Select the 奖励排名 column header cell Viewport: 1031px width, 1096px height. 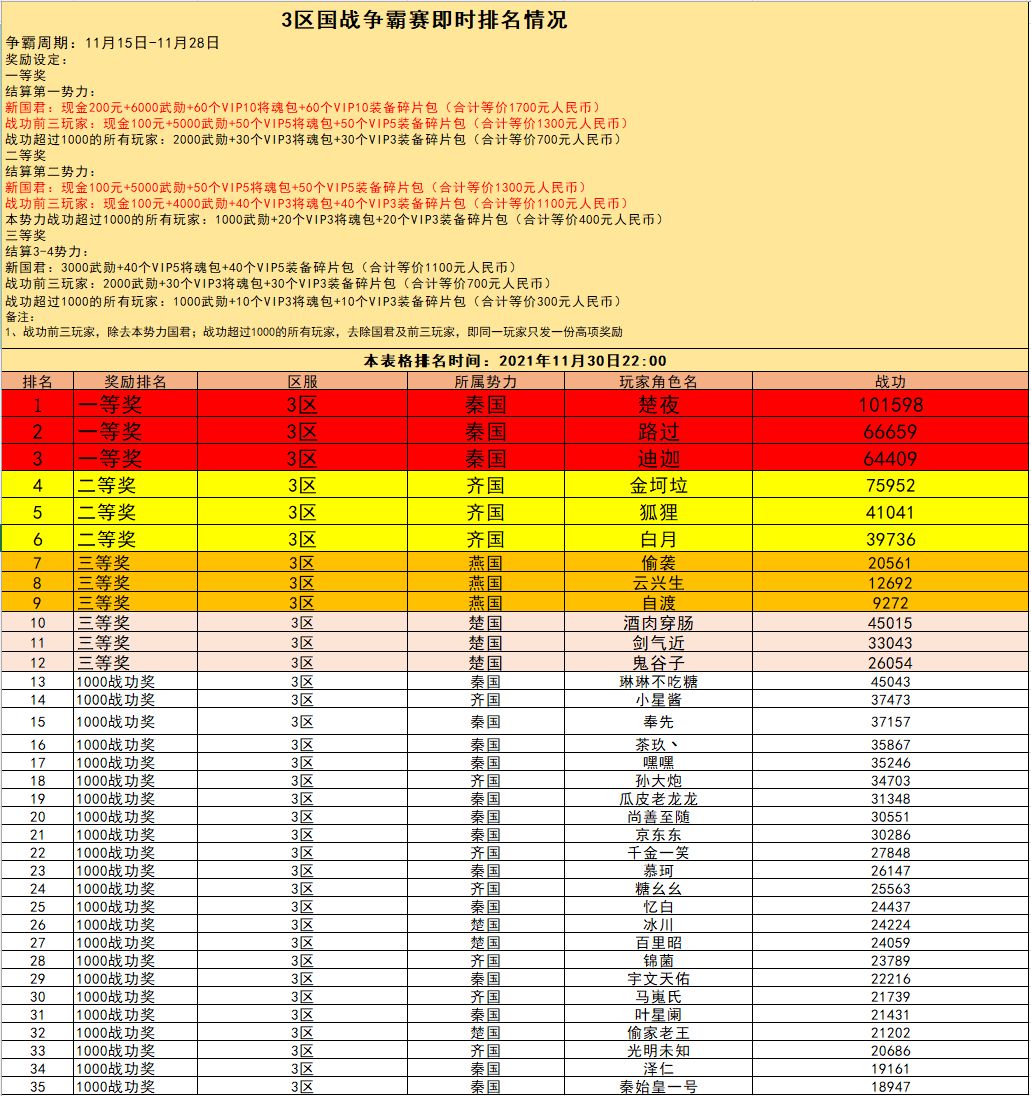click(x=136, y=382)
